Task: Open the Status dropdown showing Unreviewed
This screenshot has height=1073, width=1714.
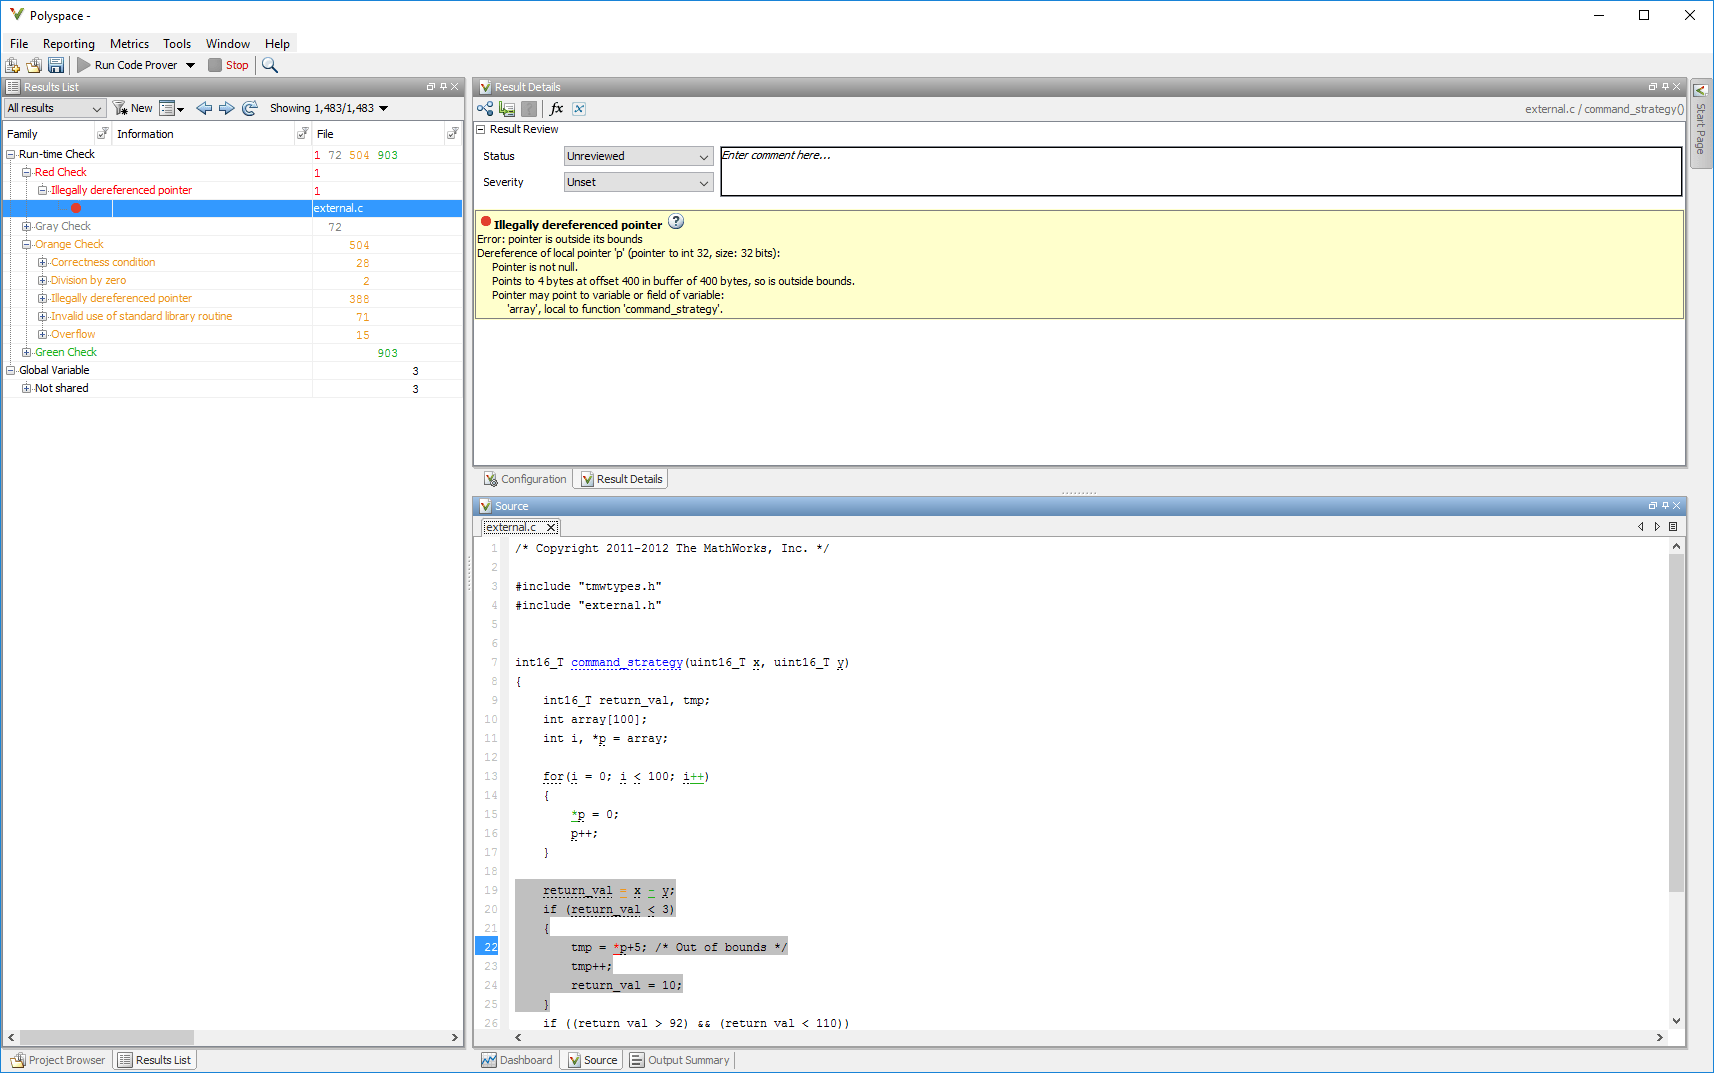Action: [638, 156]
